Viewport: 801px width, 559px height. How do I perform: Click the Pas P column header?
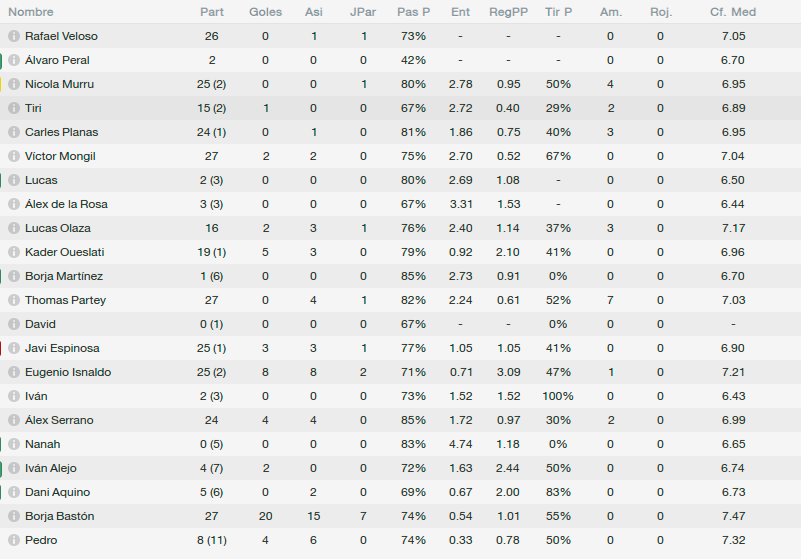pyautogui.click(x=413, y=12)
